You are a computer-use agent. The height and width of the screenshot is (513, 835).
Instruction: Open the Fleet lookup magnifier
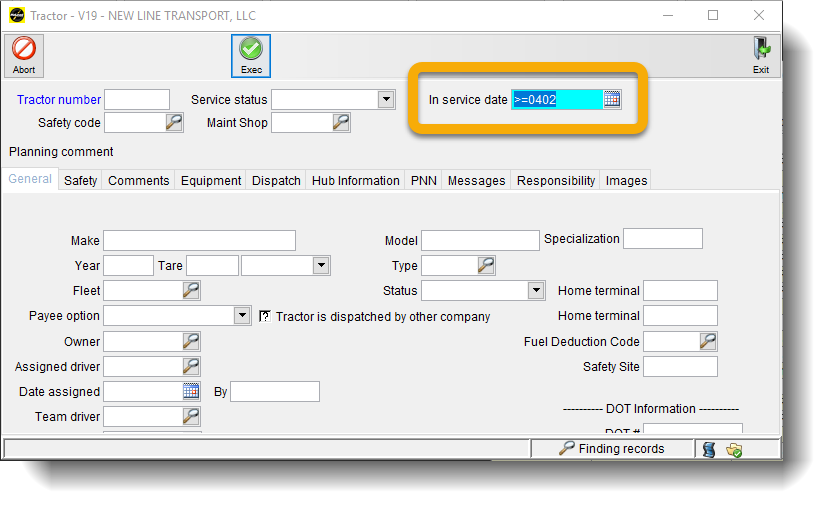pyautogui.click(x=191, y=290)
